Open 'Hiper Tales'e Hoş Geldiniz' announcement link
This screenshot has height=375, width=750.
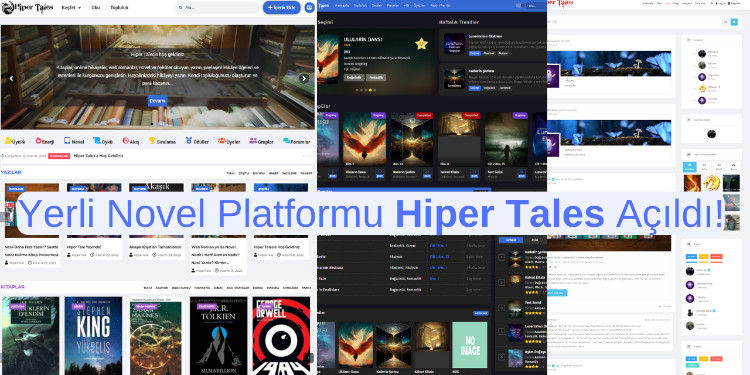coord(98,156)
